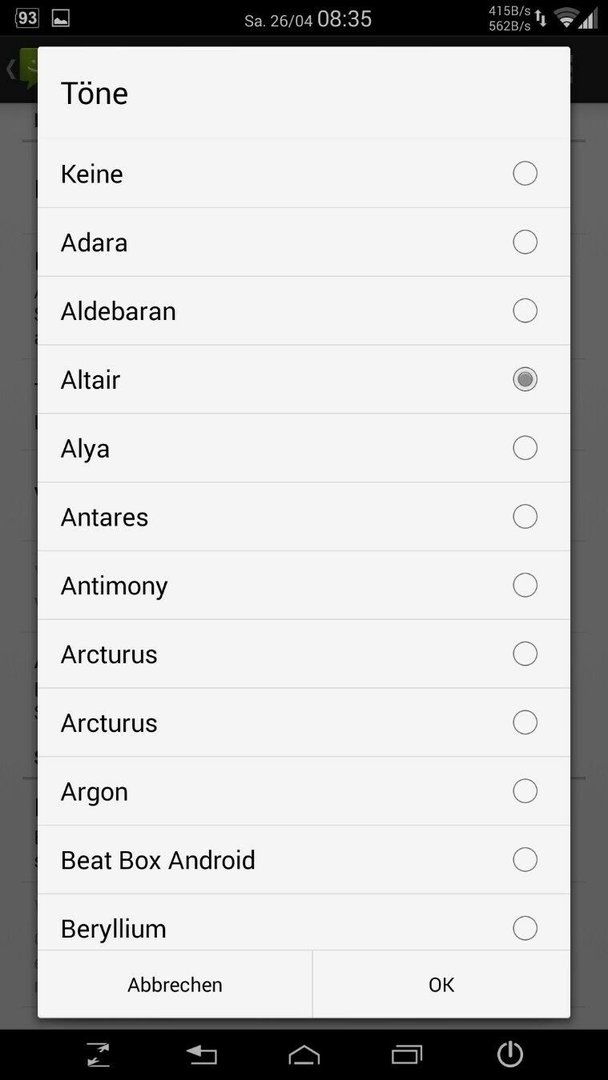Image resolution: width=608 pixels, height=1080 pixels.
Task: Choose the Alya tone option
Action: point(304,448)
